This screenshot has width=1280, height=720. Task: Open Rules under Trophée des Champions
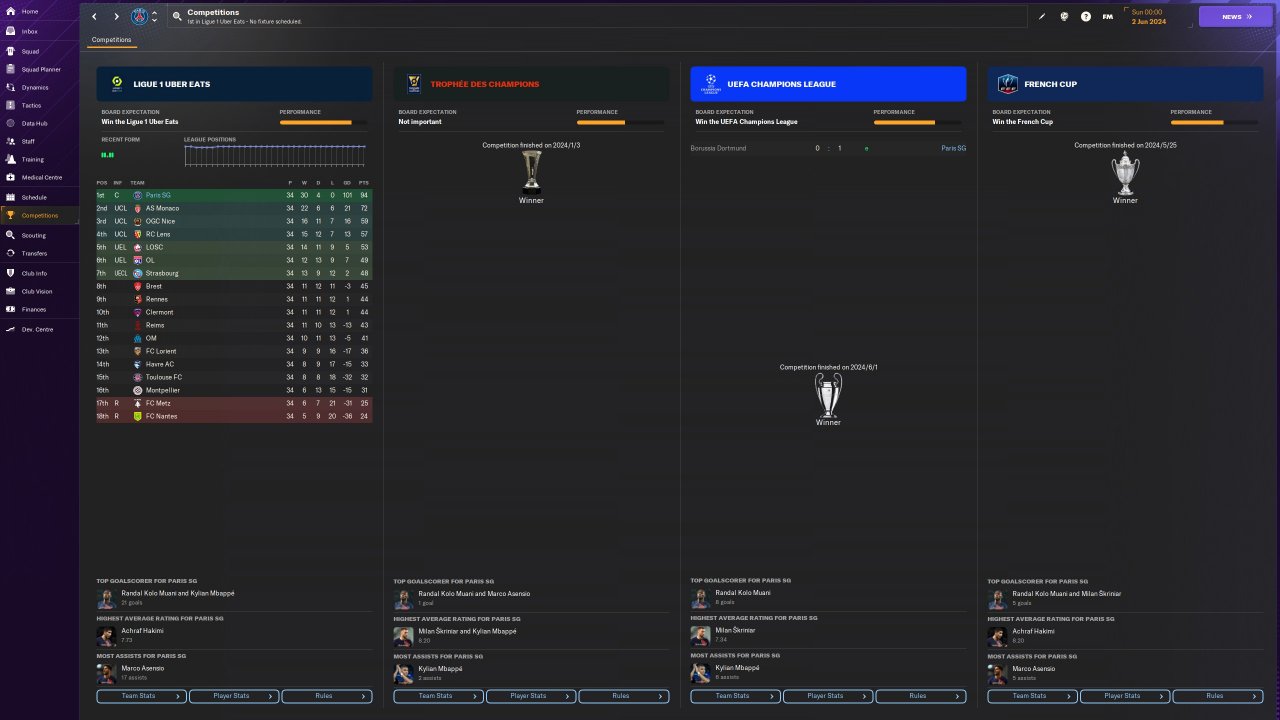click(624, 696)
